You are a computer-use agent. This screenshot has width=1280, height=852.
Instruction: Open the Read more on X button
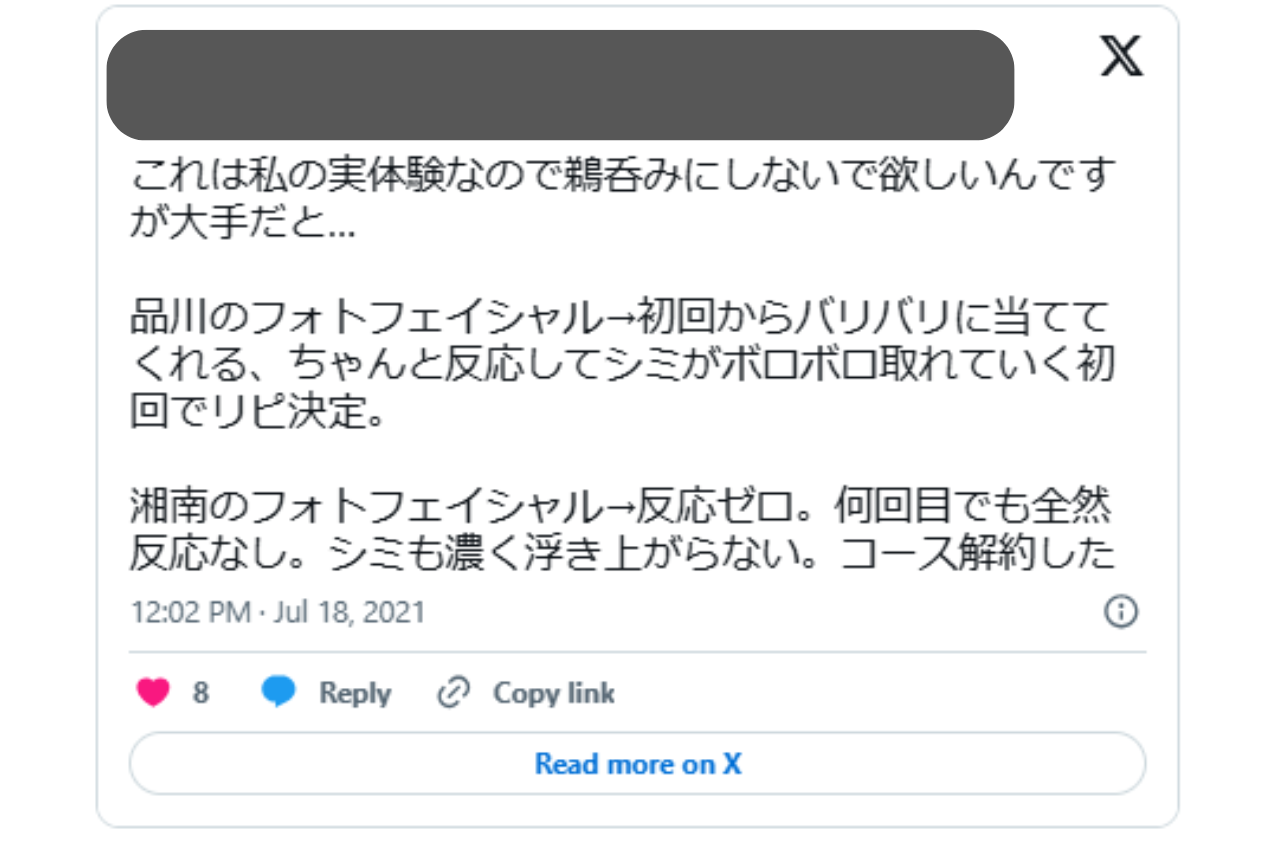tap(637, 764)
